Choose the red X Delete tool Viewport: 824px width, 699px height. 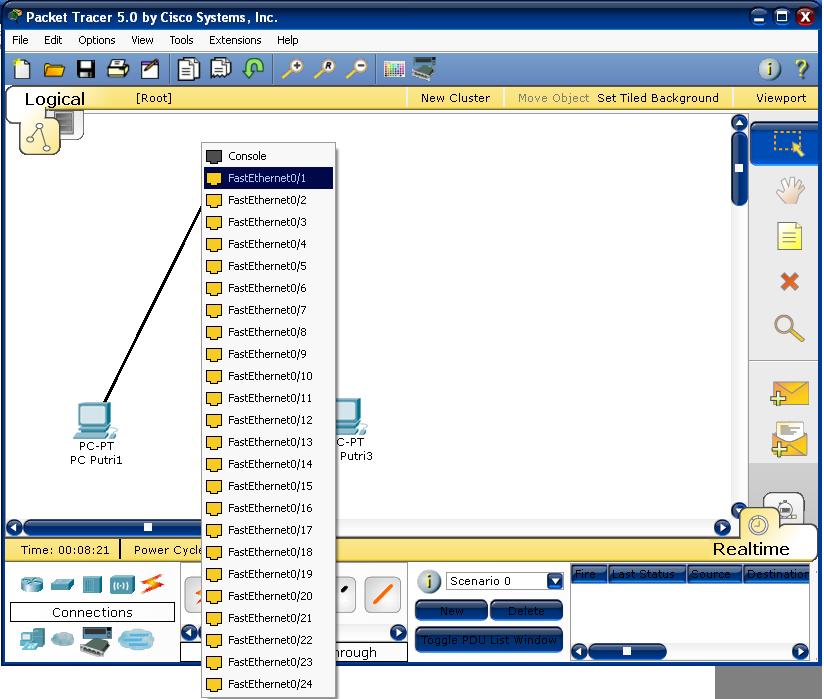point(789,282)
